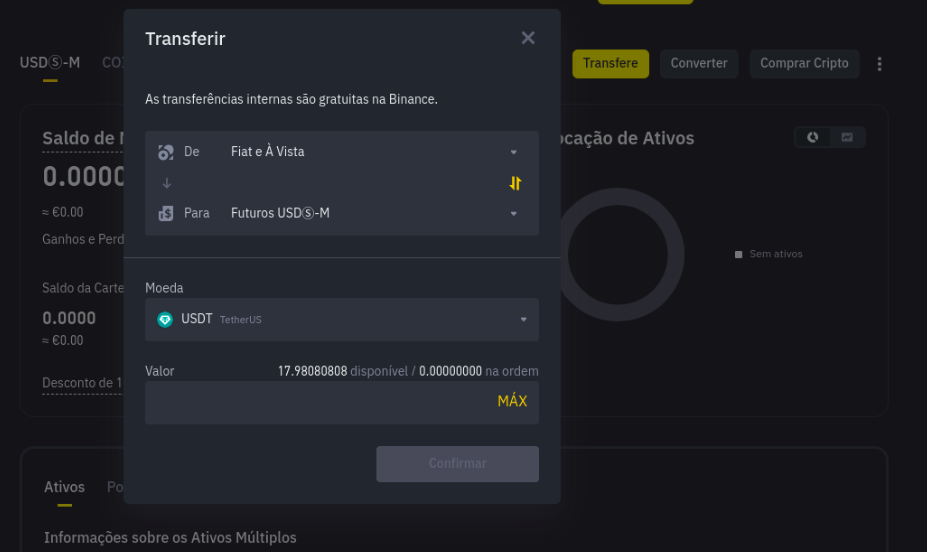Focus the Valor amount input field

319,402
